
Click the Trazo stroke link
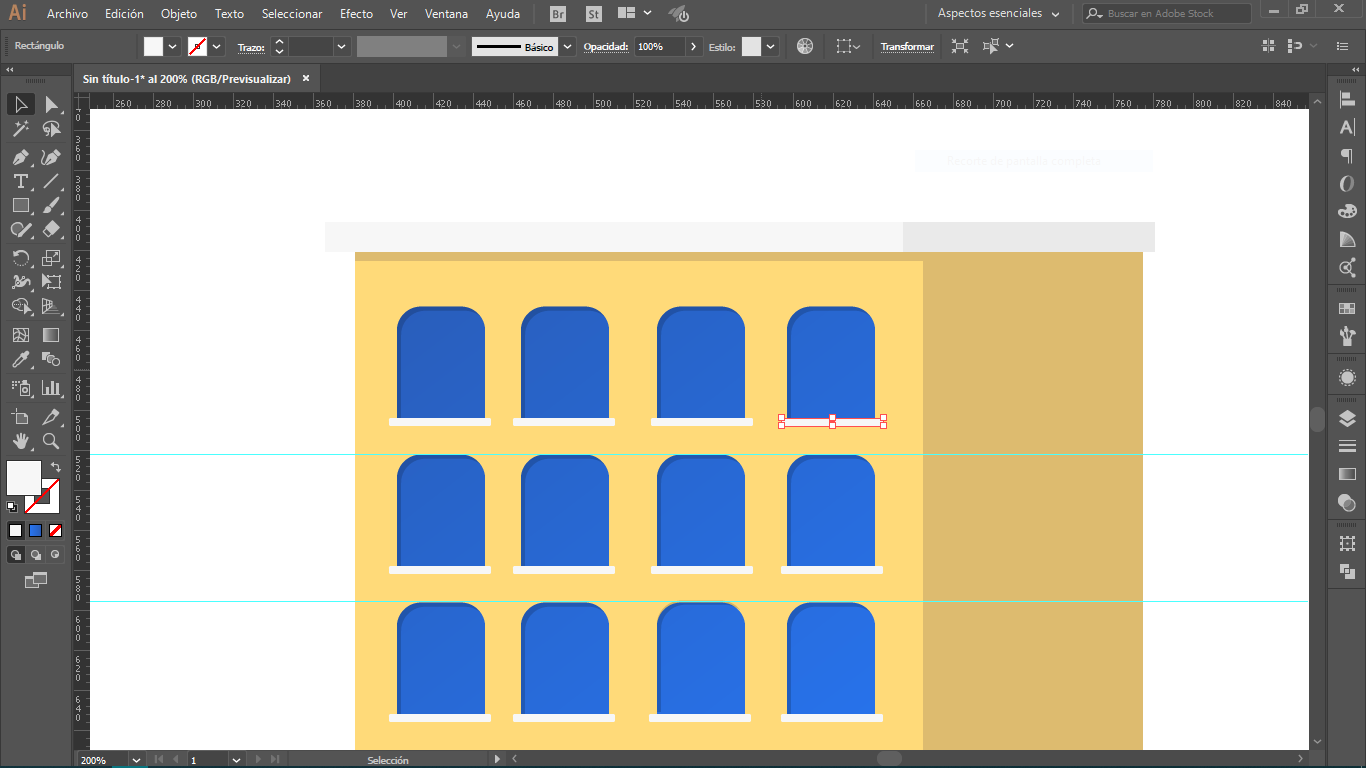coord(251,47)
